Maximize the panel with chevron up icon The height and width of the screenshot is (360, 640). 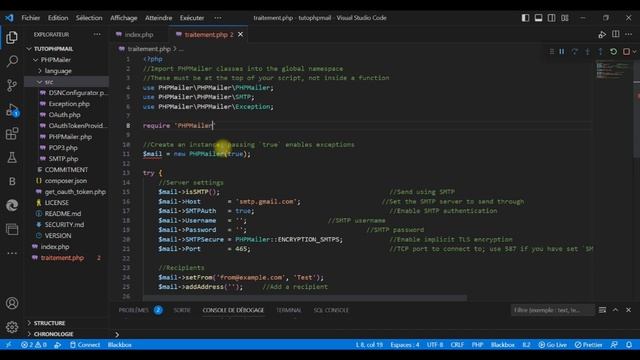[x=616, y=310]
